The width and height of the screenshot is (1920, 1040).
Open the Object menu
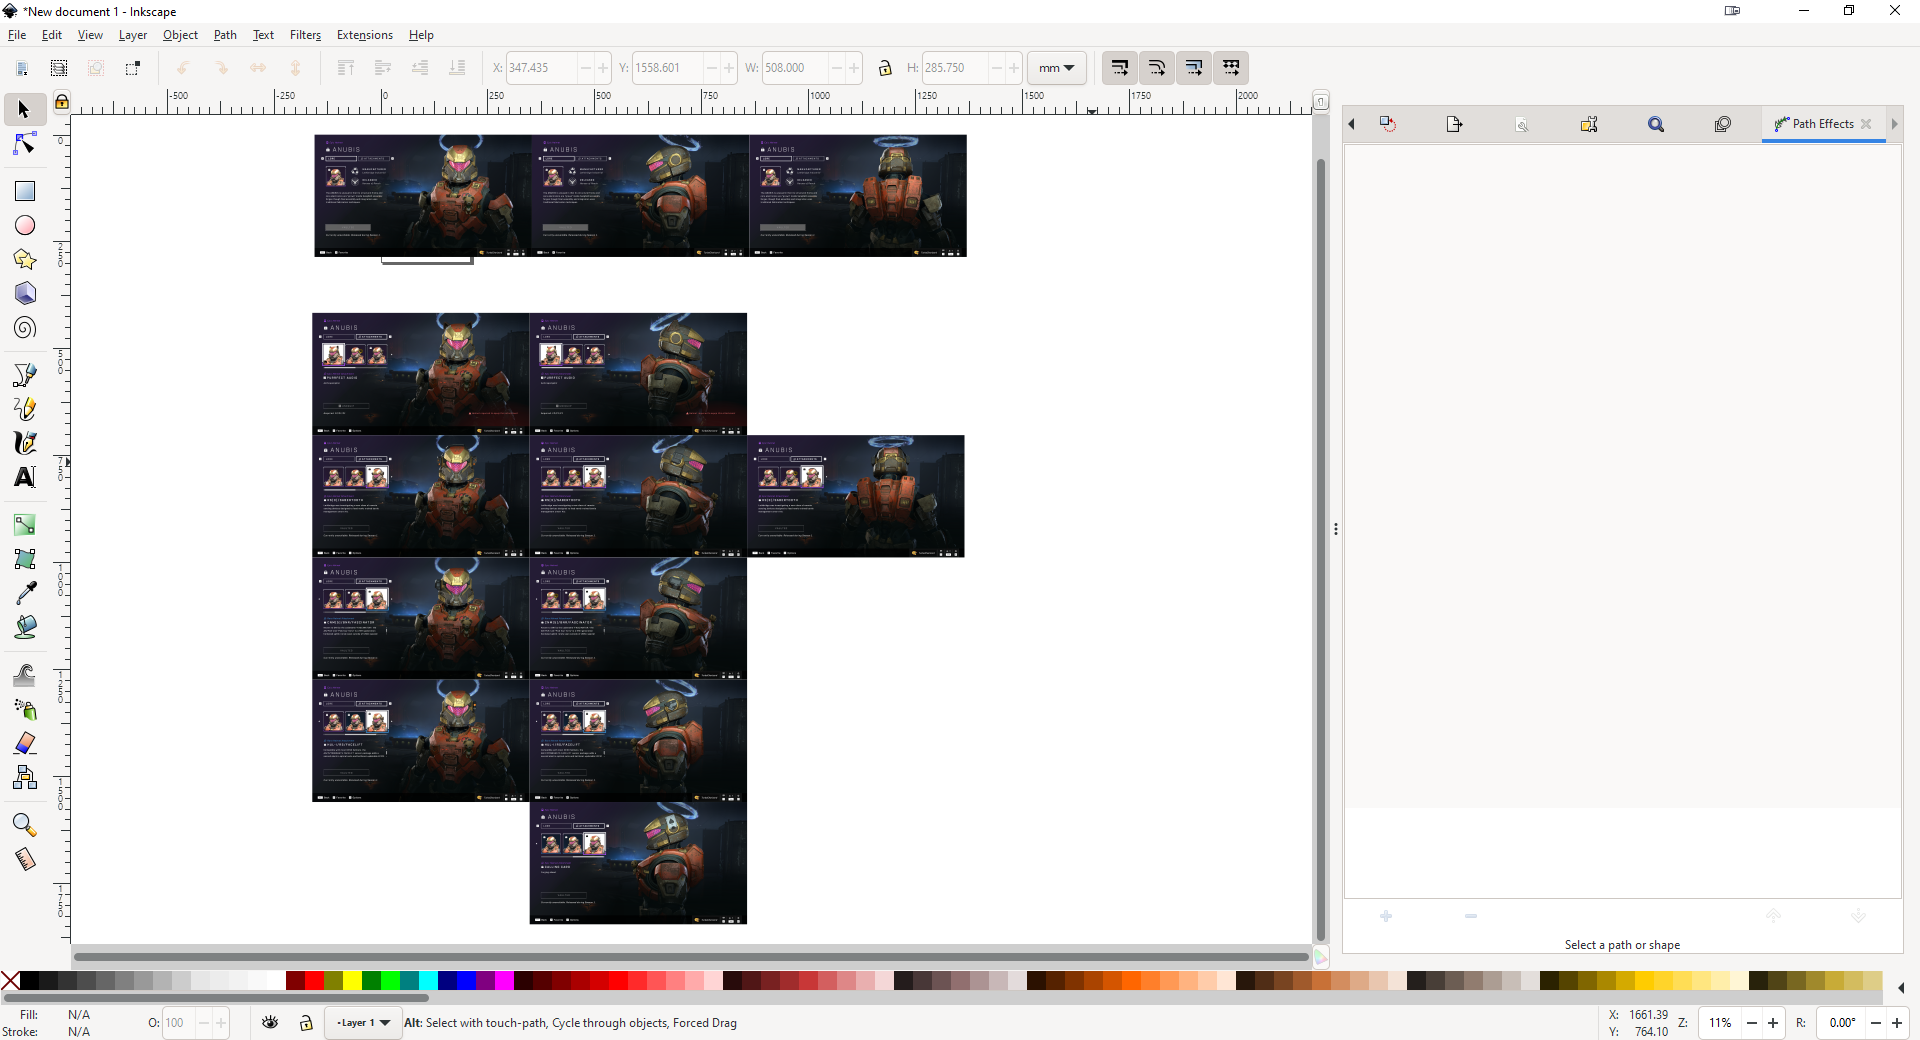[x=180, y=35]
